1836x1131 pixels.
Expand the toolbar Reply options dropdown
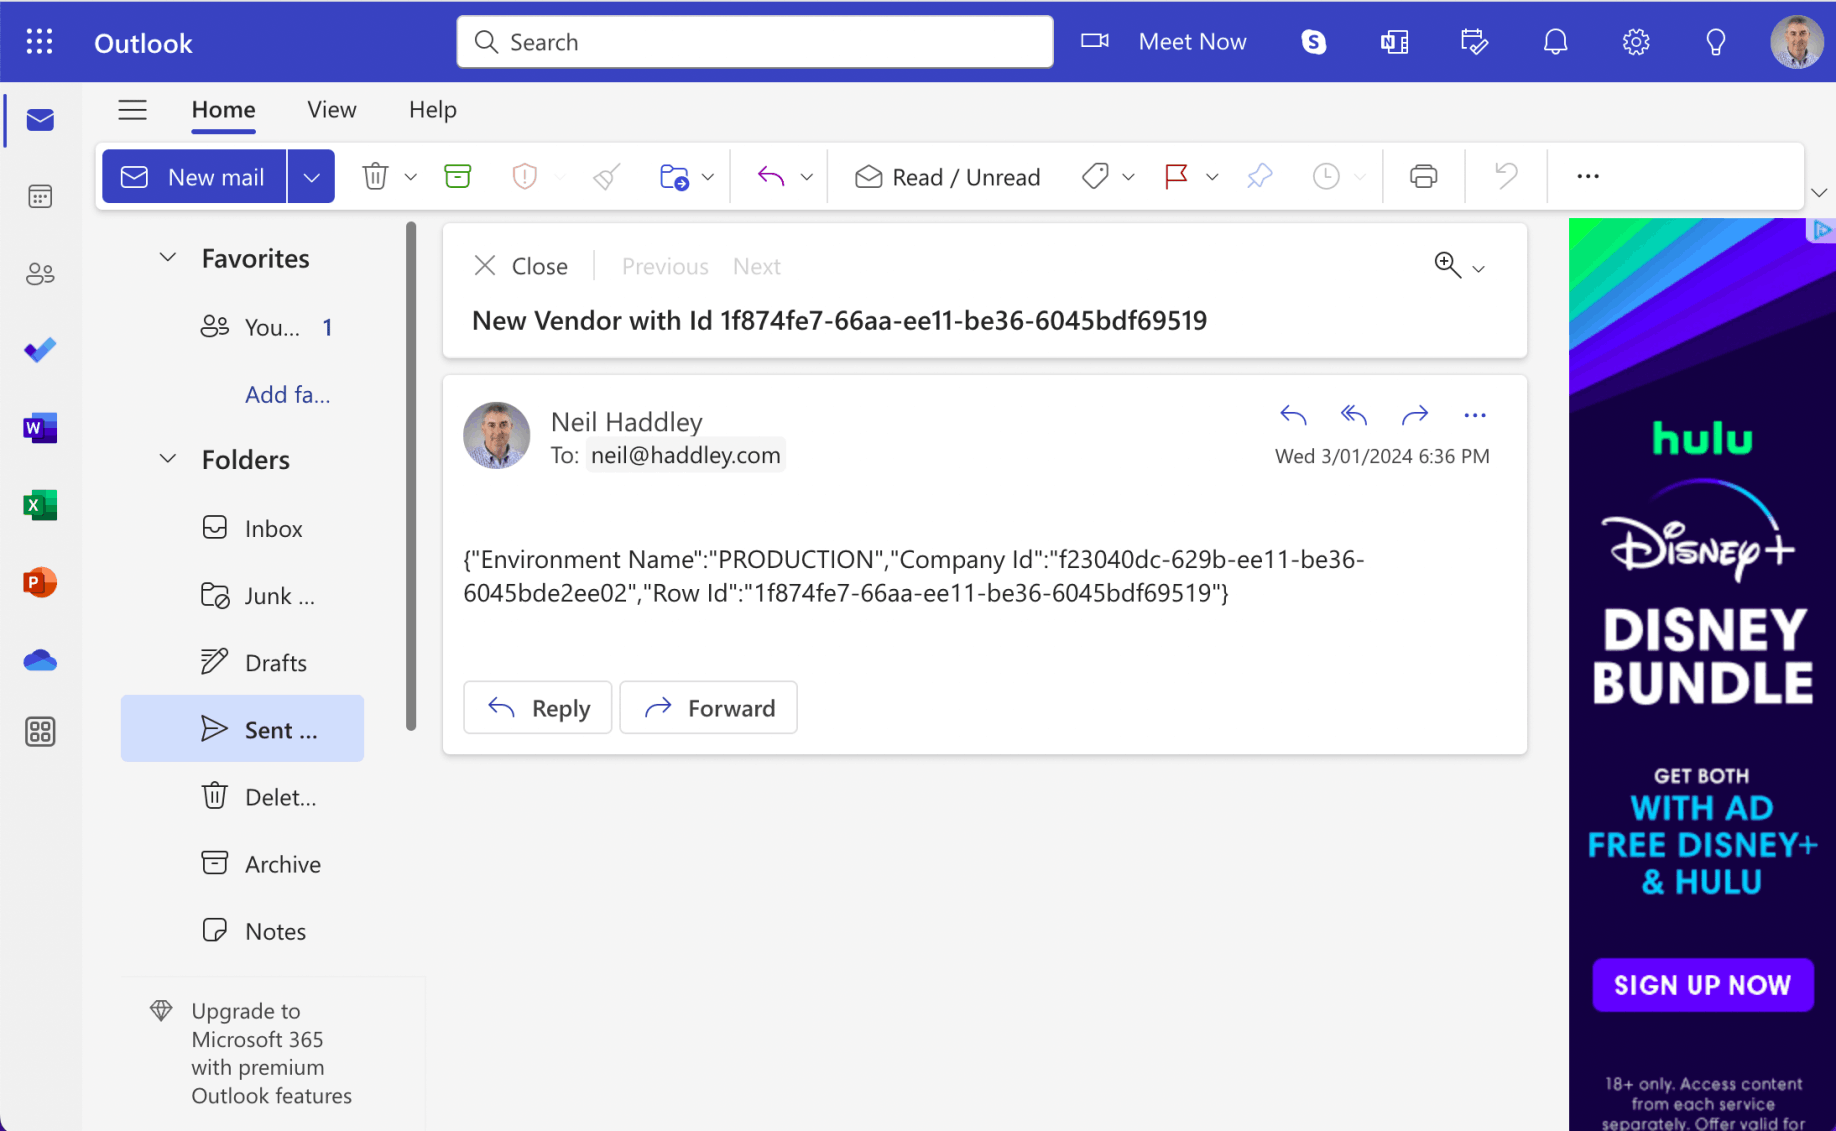tap(807, 177)
